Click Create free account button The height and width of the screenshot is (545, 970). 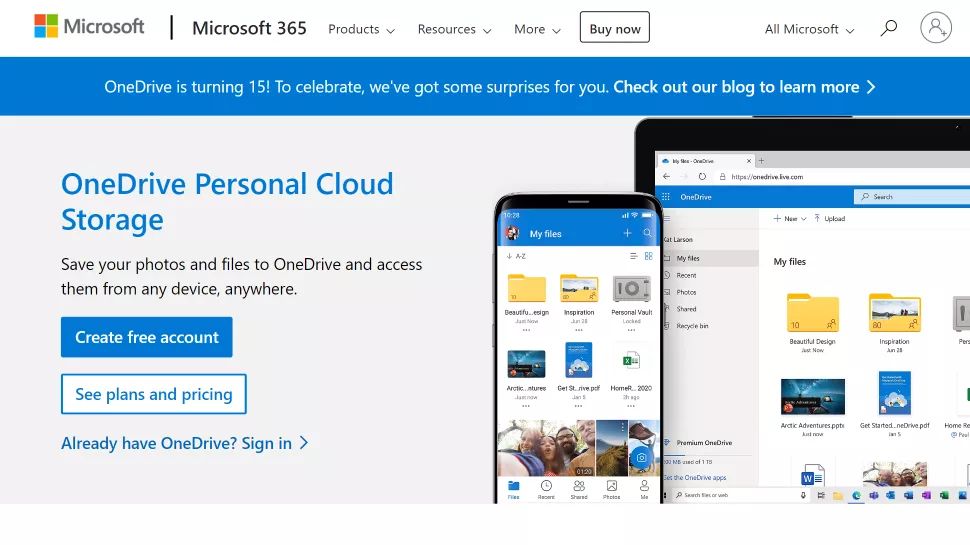tap(147, 337)
